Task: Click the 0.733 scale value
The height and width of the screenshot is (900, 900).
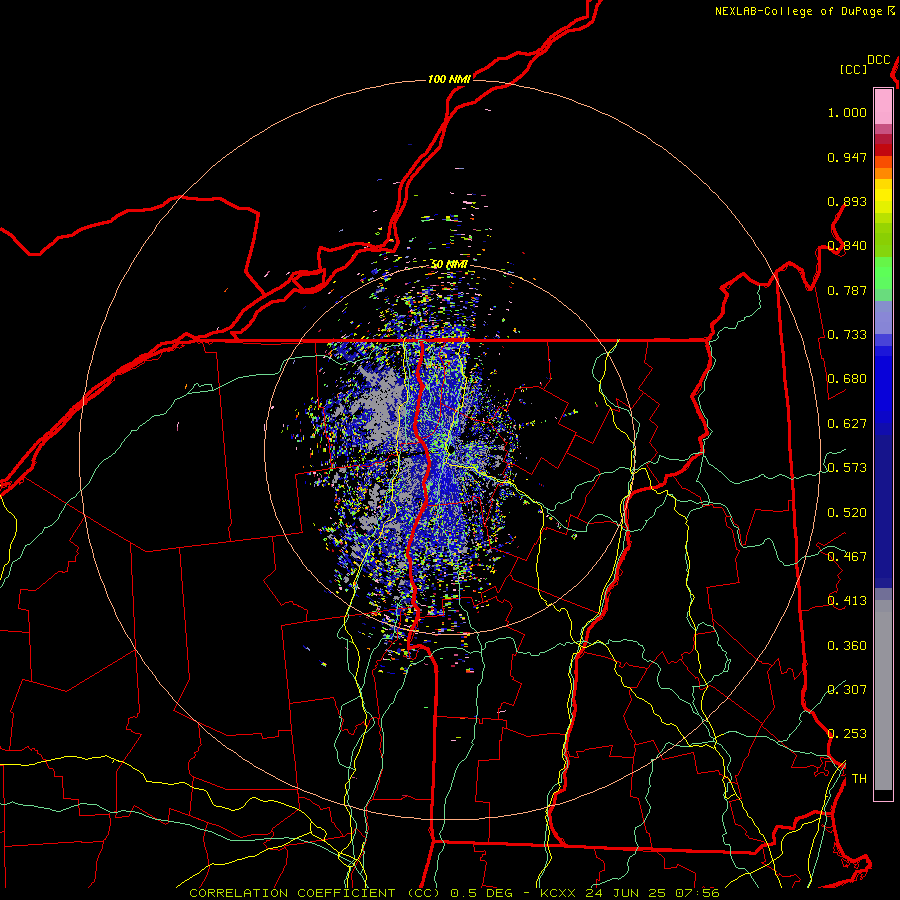Action: pyautogui.click(x=847, y=335)
